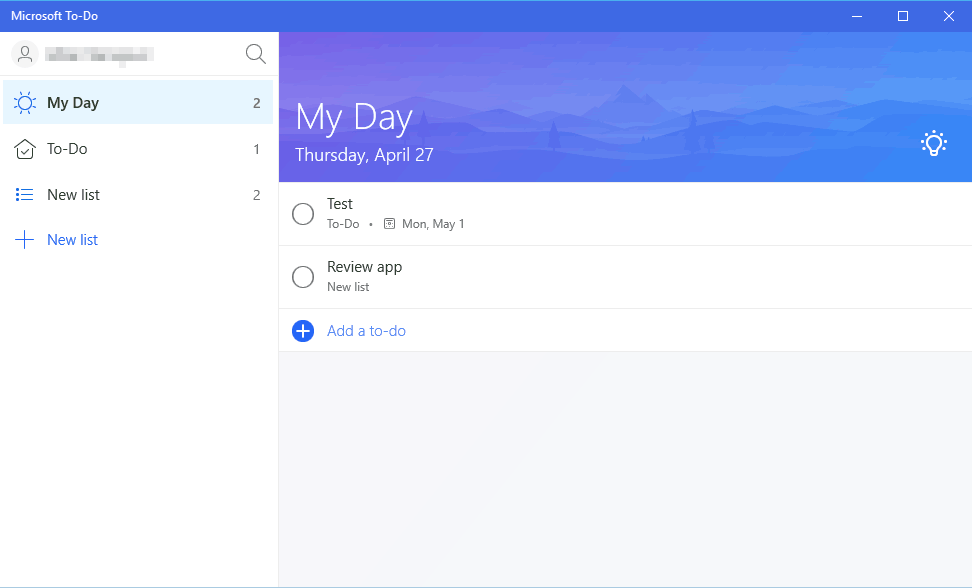Open the To-Do list in sidebar
This screenshot has height=588, width=972.
pyautogui.click(x=138, y=149)
